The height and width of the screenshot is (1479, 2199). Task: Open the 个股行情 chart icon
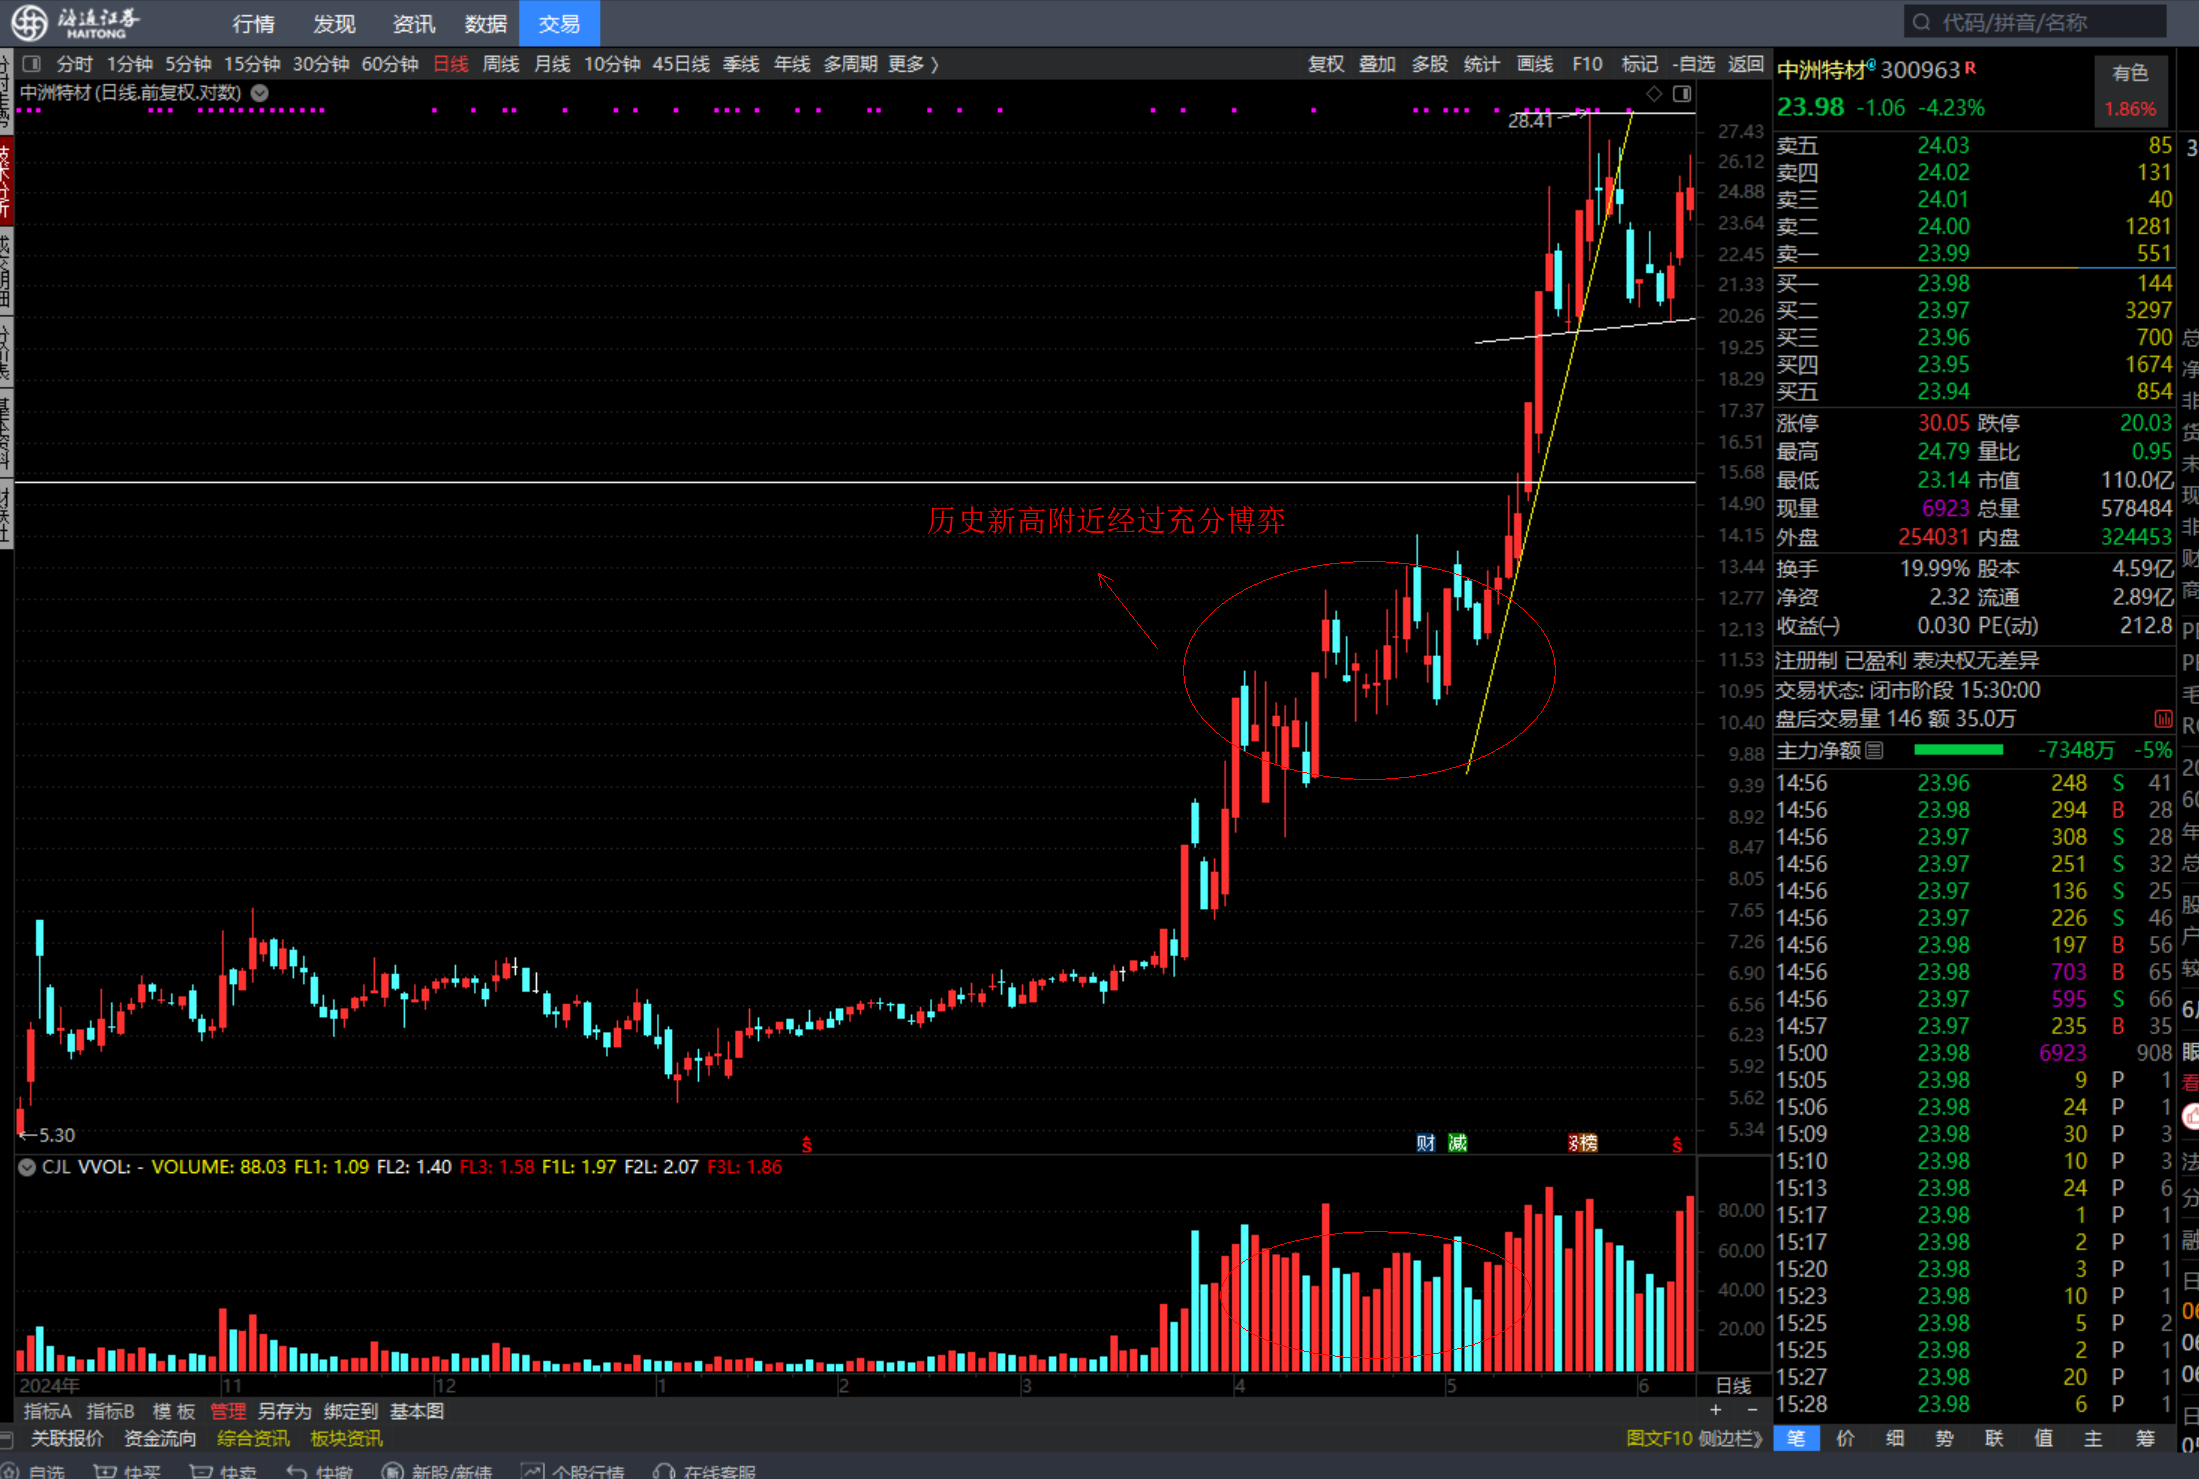coord(532,1471)
